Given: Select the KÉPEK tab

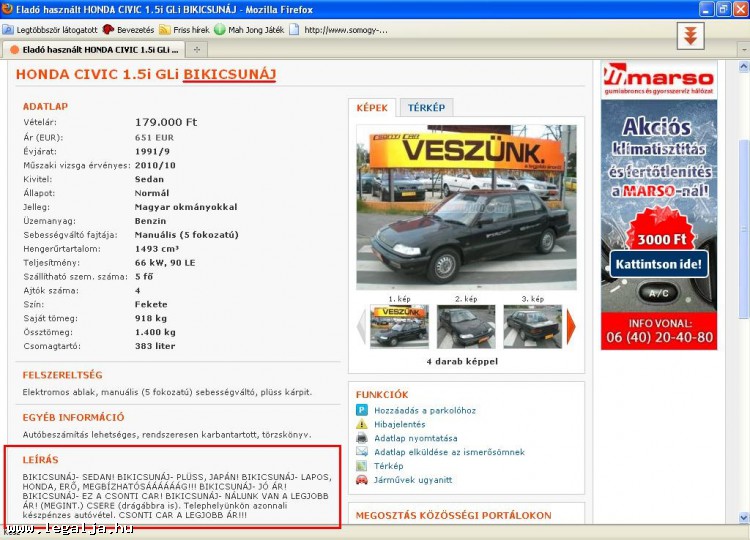Looking at the screenshot, I should (x=371, y=108).
